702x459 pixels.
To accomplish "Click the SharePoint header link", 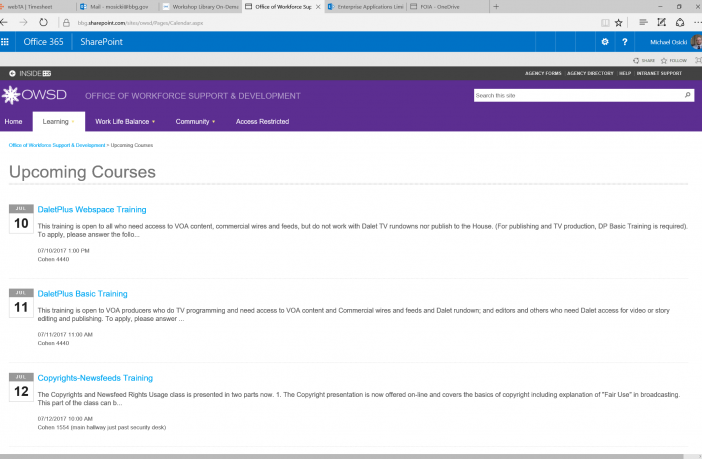I will pos(101,42).
